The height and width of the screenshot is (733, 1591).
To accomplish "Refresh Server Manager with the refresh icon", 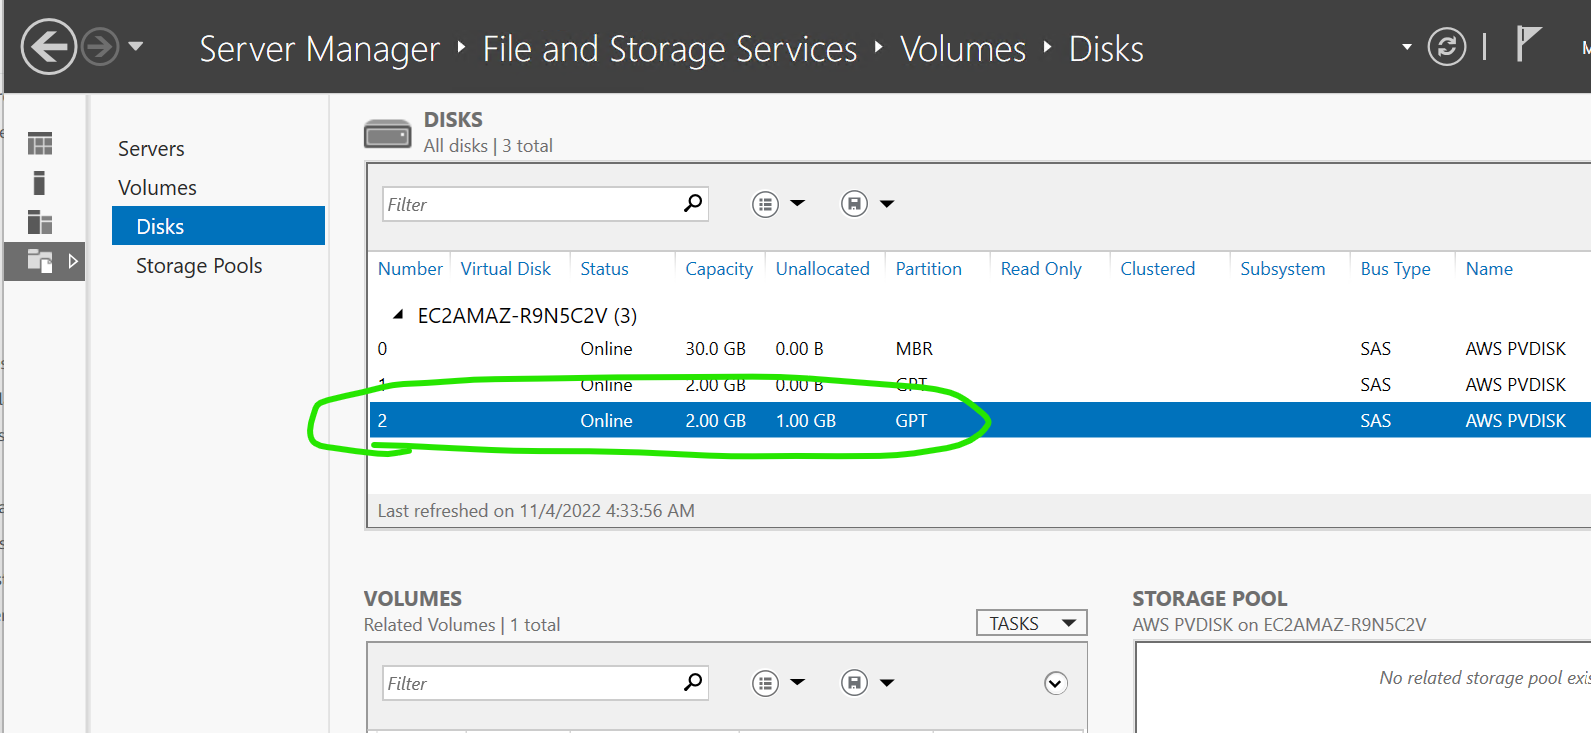I will 1446,46.
